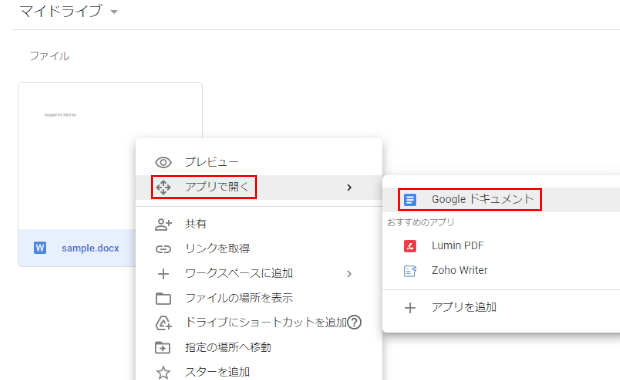The width and height of the screenshot is (620, 380).
Task: Select 共有 menu entry
Action: tap(259, 224)
